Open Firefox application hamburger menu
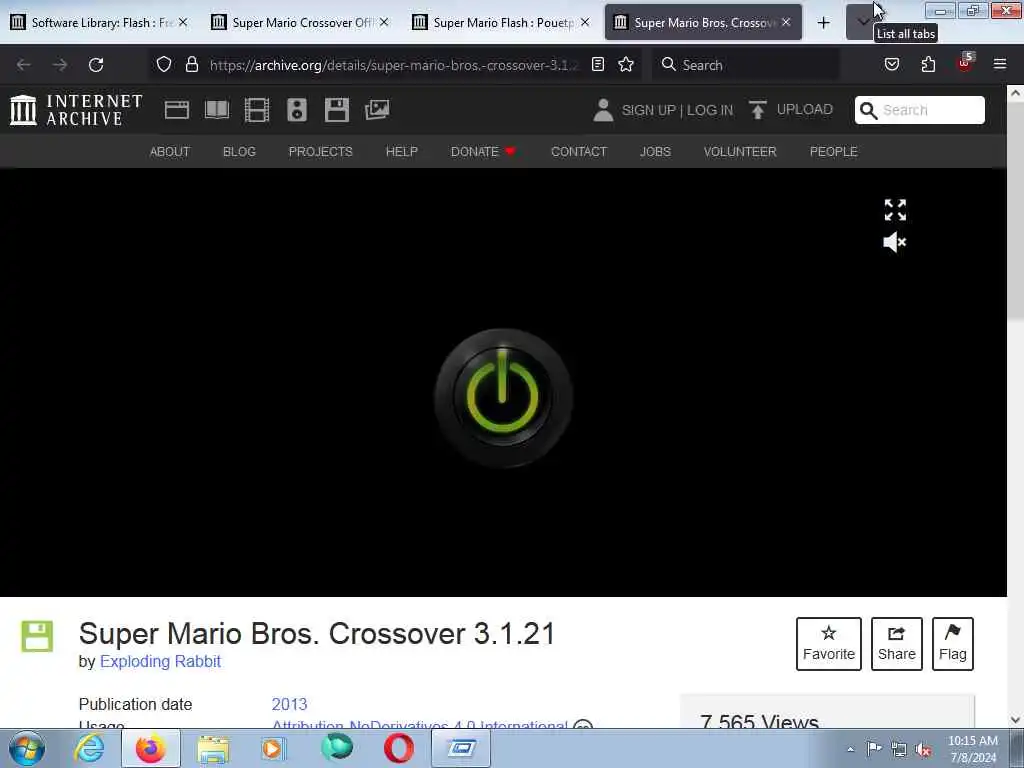 tap(1000, 64)
